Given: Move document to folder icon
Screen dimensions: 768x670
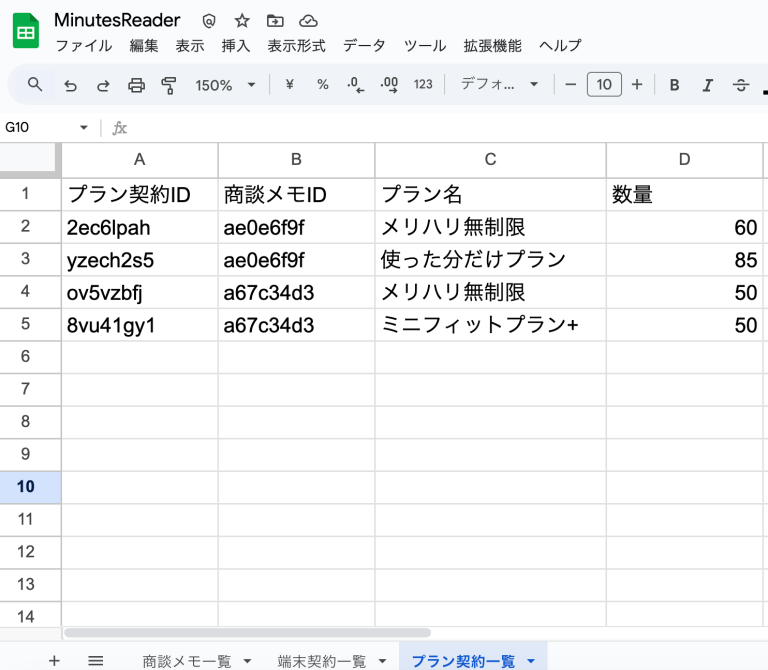Looking at the screenshot, I should tap(275, 21).
